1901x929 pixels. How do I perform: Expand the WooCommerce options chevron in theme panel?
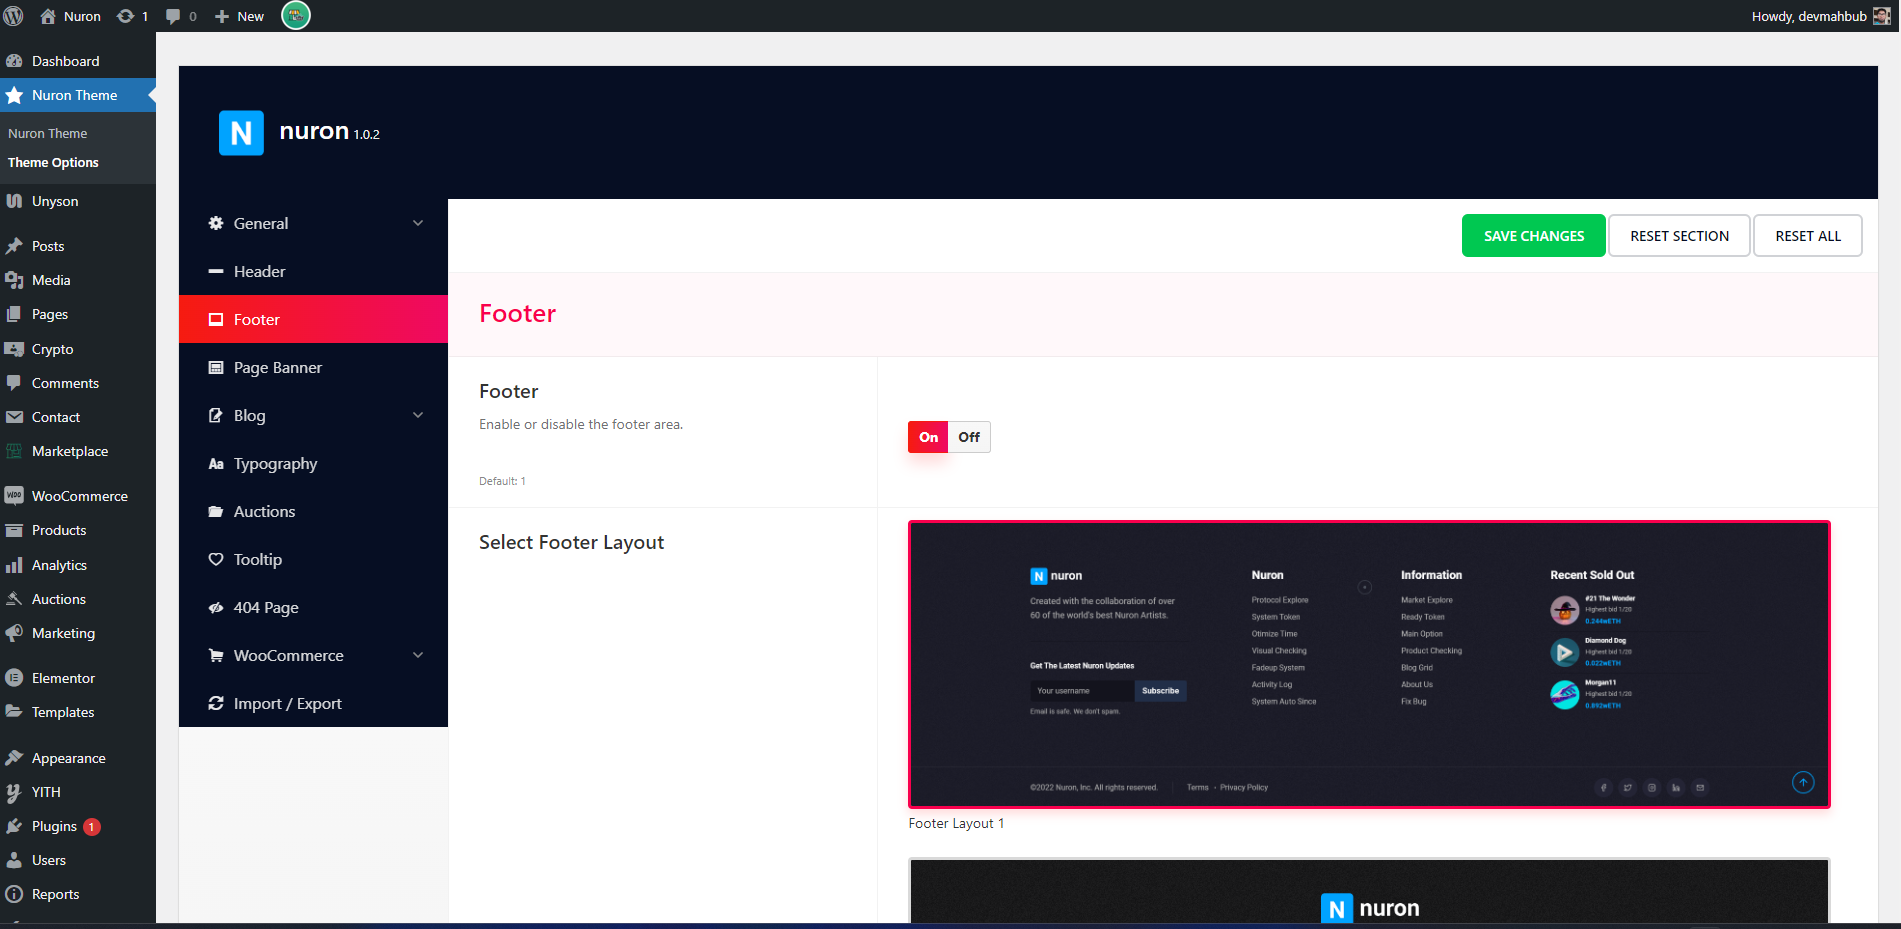click(x=418, y=655)
